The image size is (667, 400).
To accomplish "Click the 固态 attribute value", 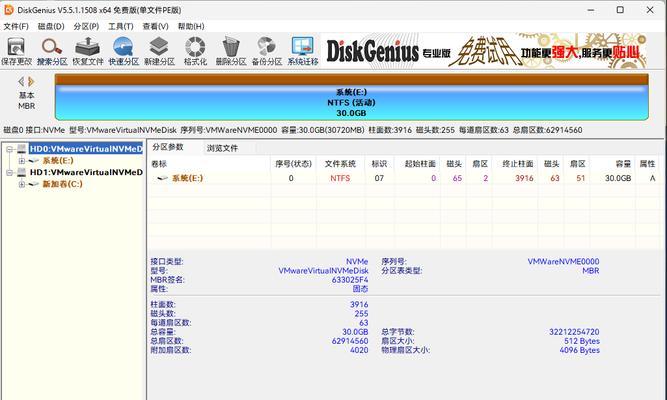I will pos(360,289).
